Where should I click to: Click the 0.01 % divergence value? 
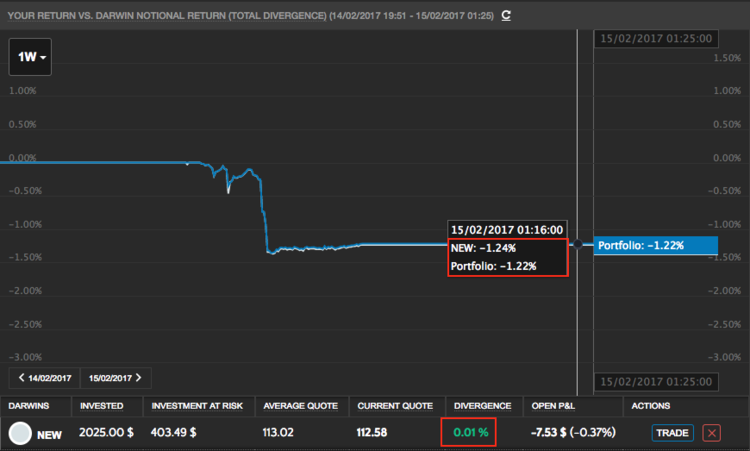pos(468,433)
